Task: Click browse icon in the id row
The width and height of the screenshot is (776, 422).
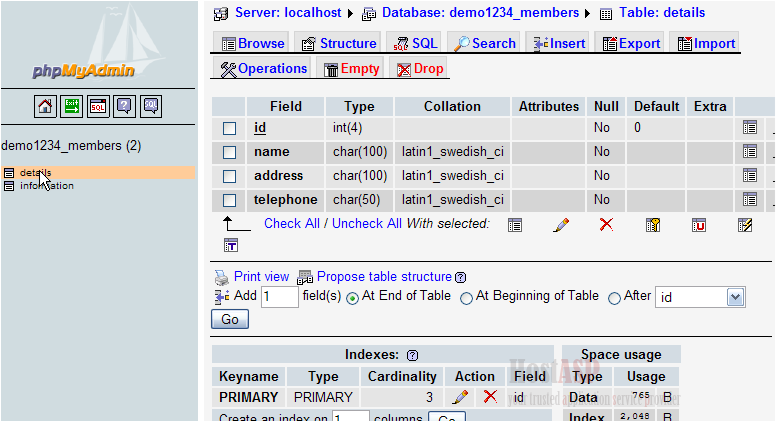Action: point(749,128)
